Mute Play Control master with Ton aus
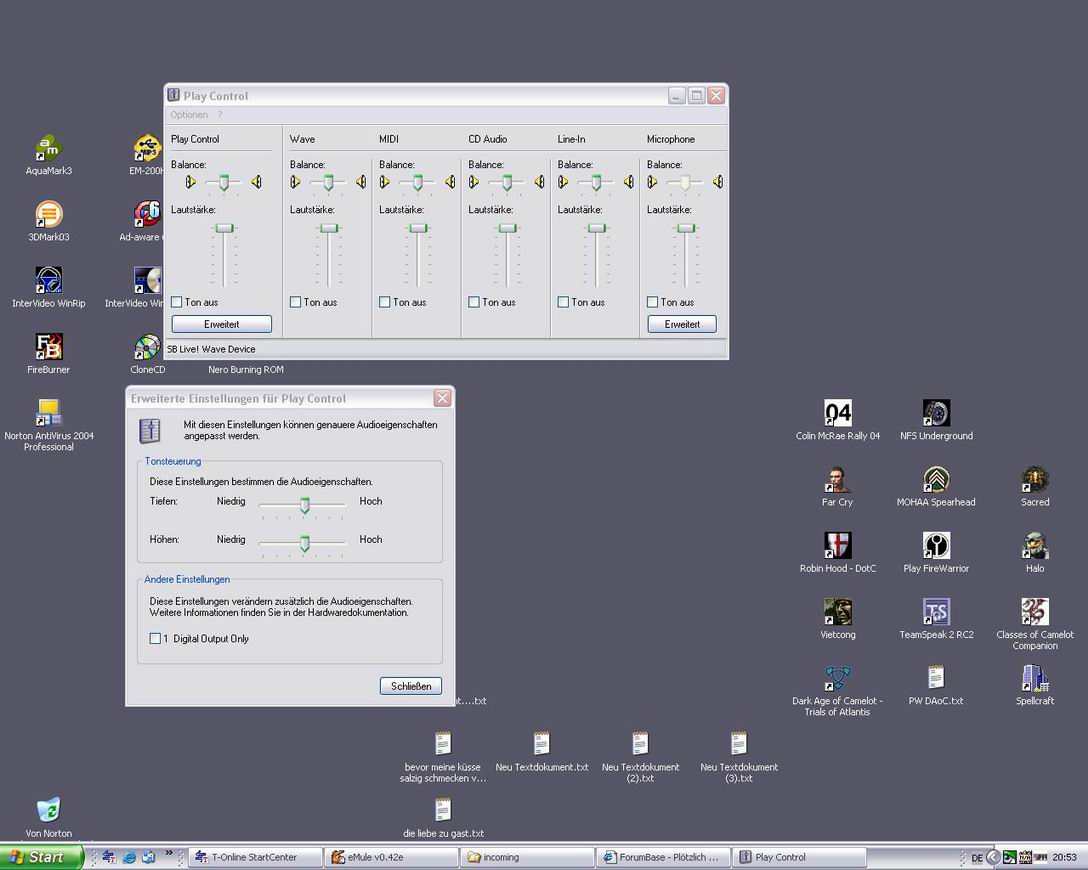 (x=176, y=302)
